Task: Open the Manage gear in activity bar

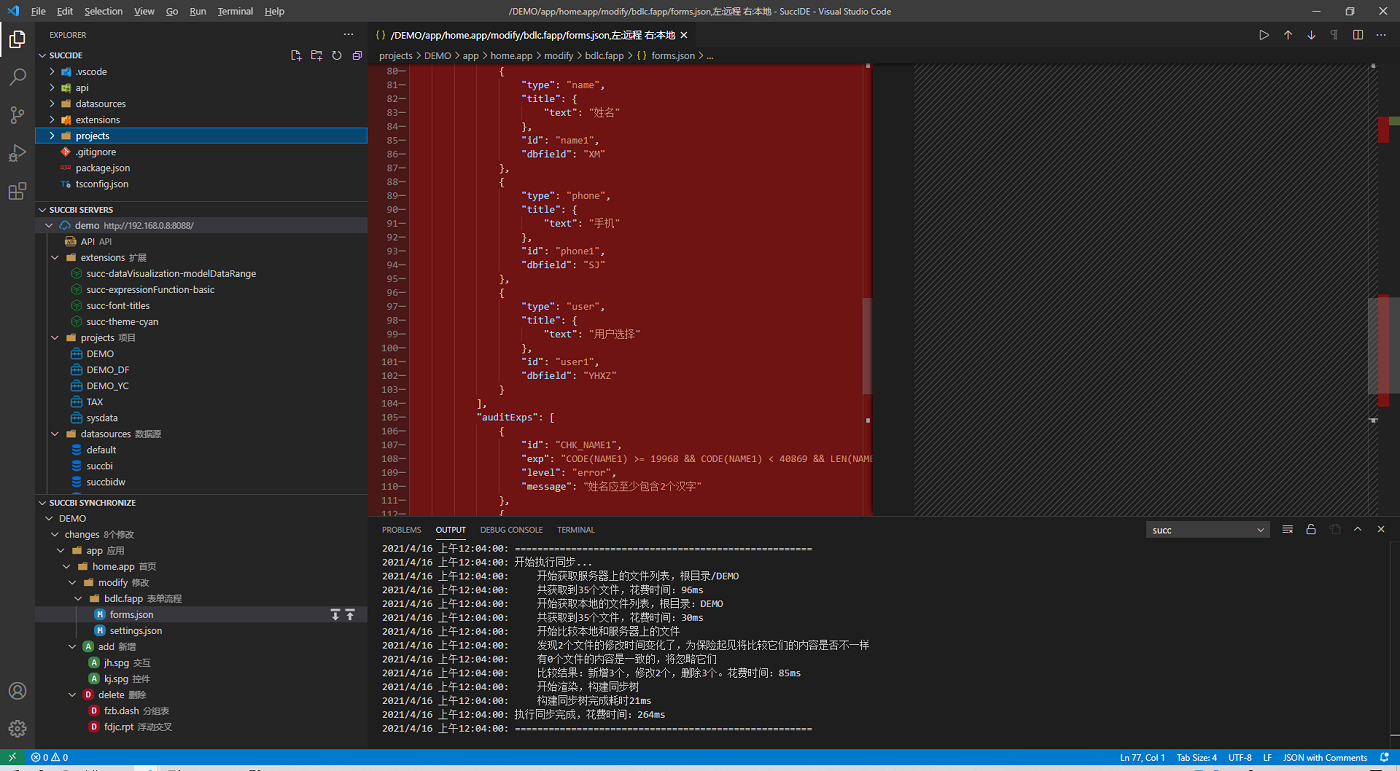Action: click(17, 729)
